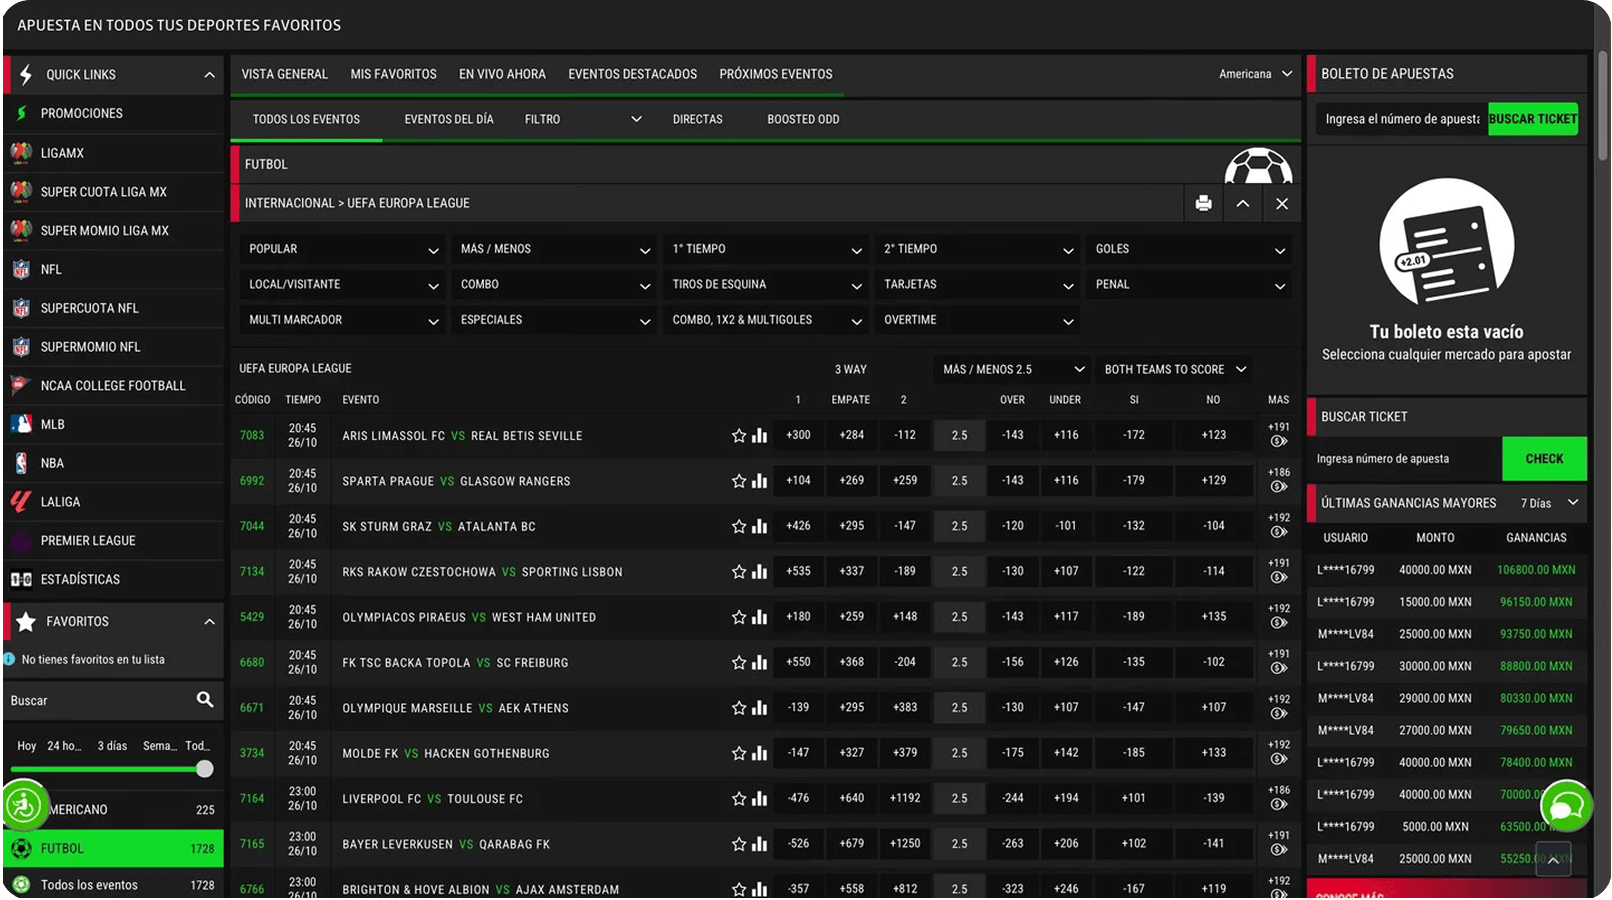The width and height of the screenshot is (1612, 900).
Task: Open the TARJETAS market dropdown
Action: coord(977,285)
